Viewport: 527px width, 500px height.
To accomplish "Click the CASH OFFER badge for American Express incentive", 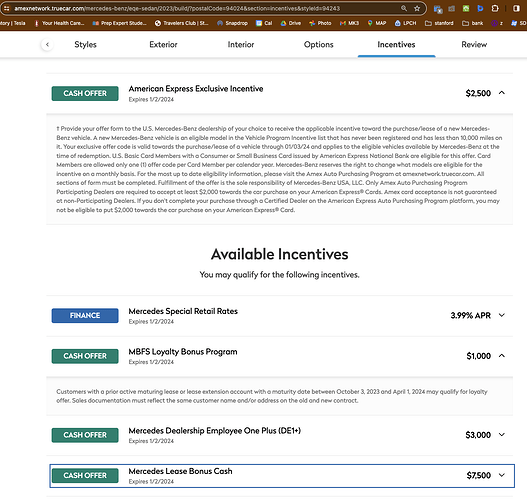I will [x=85, y=93].
